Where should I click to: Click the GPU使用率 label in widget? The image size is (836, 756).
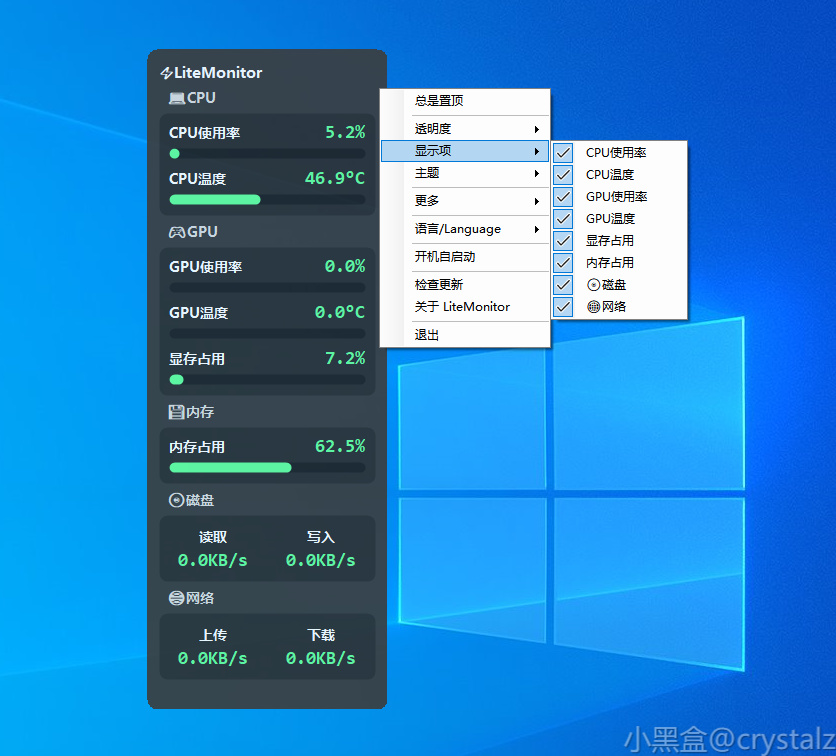[205, 267]
